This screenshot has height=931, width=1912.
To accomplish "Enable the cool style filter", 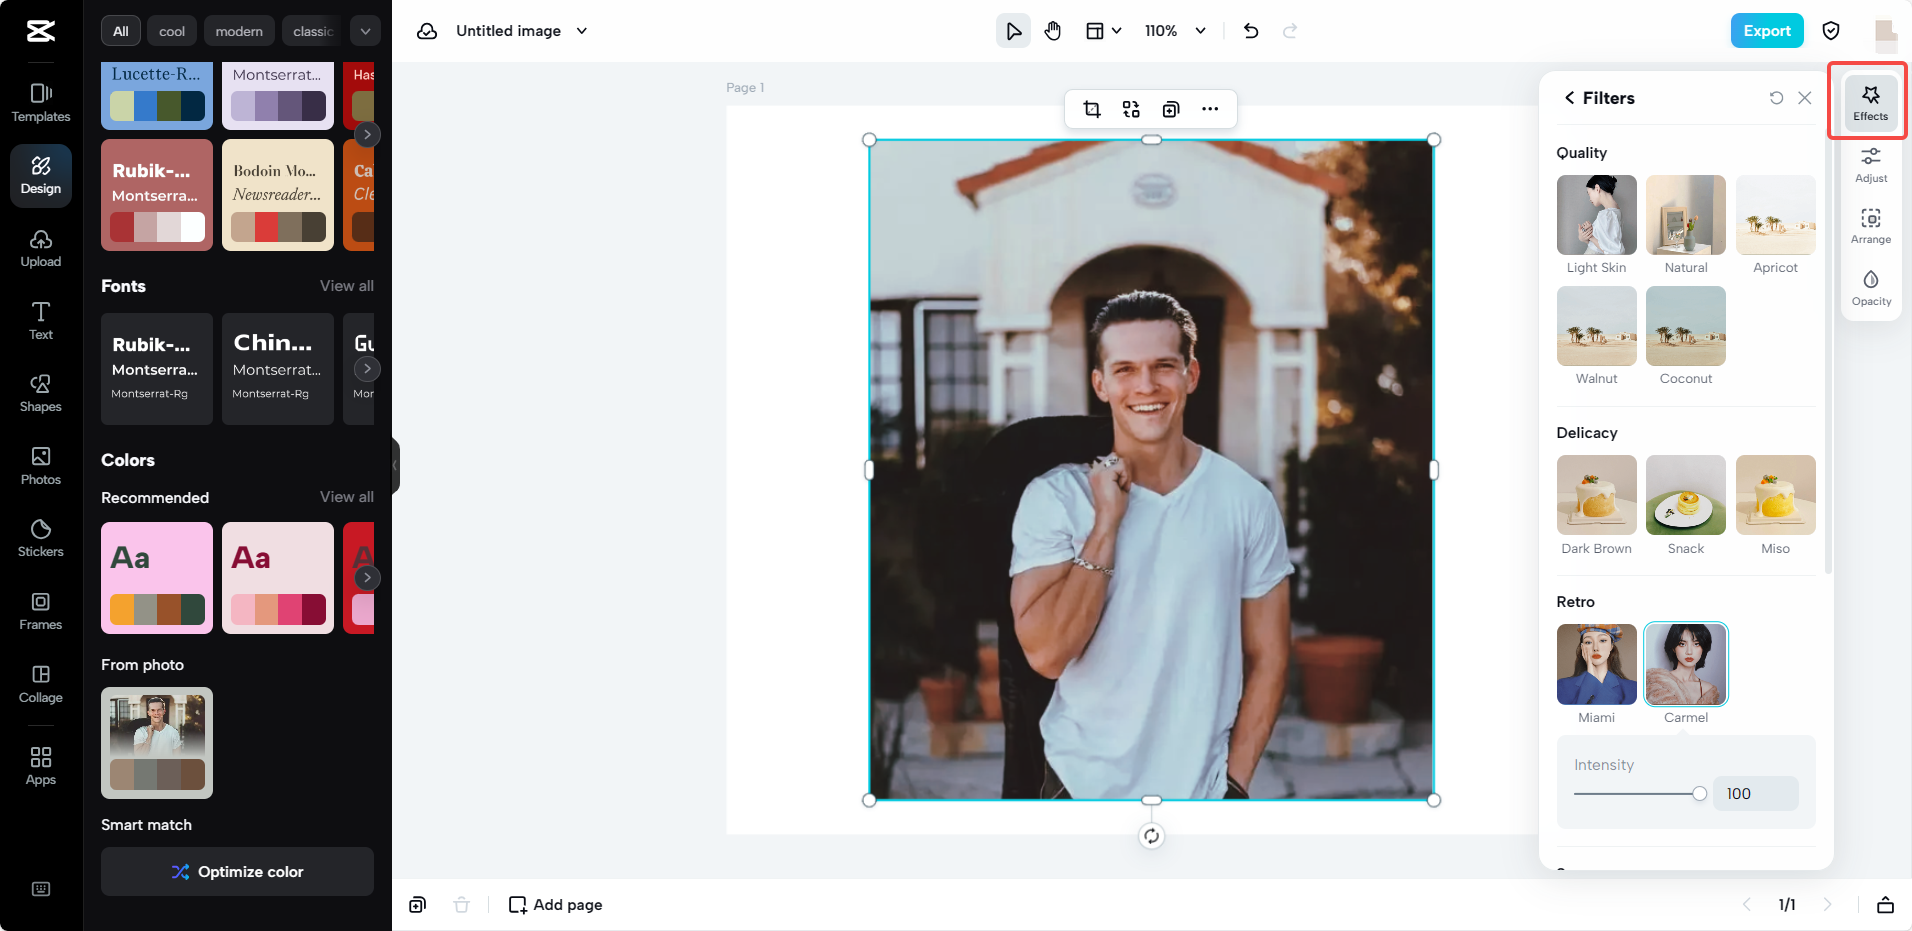I will click(x=171, y=30).
